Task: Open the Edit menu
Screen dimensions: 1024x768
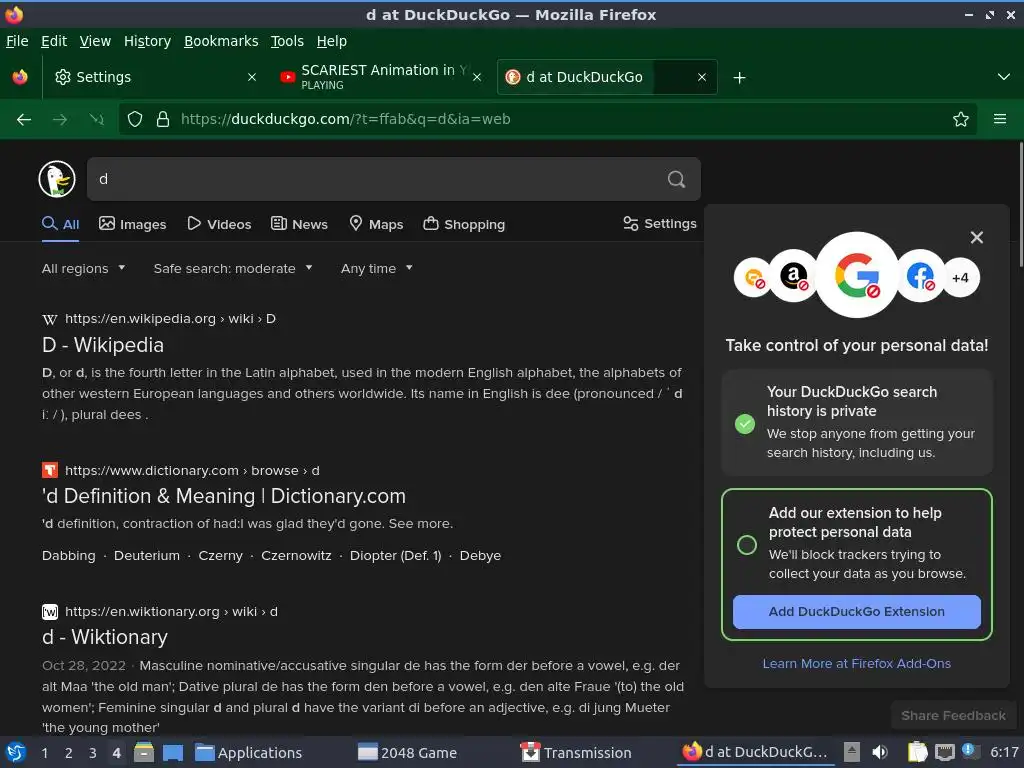Action: (54, 41)
